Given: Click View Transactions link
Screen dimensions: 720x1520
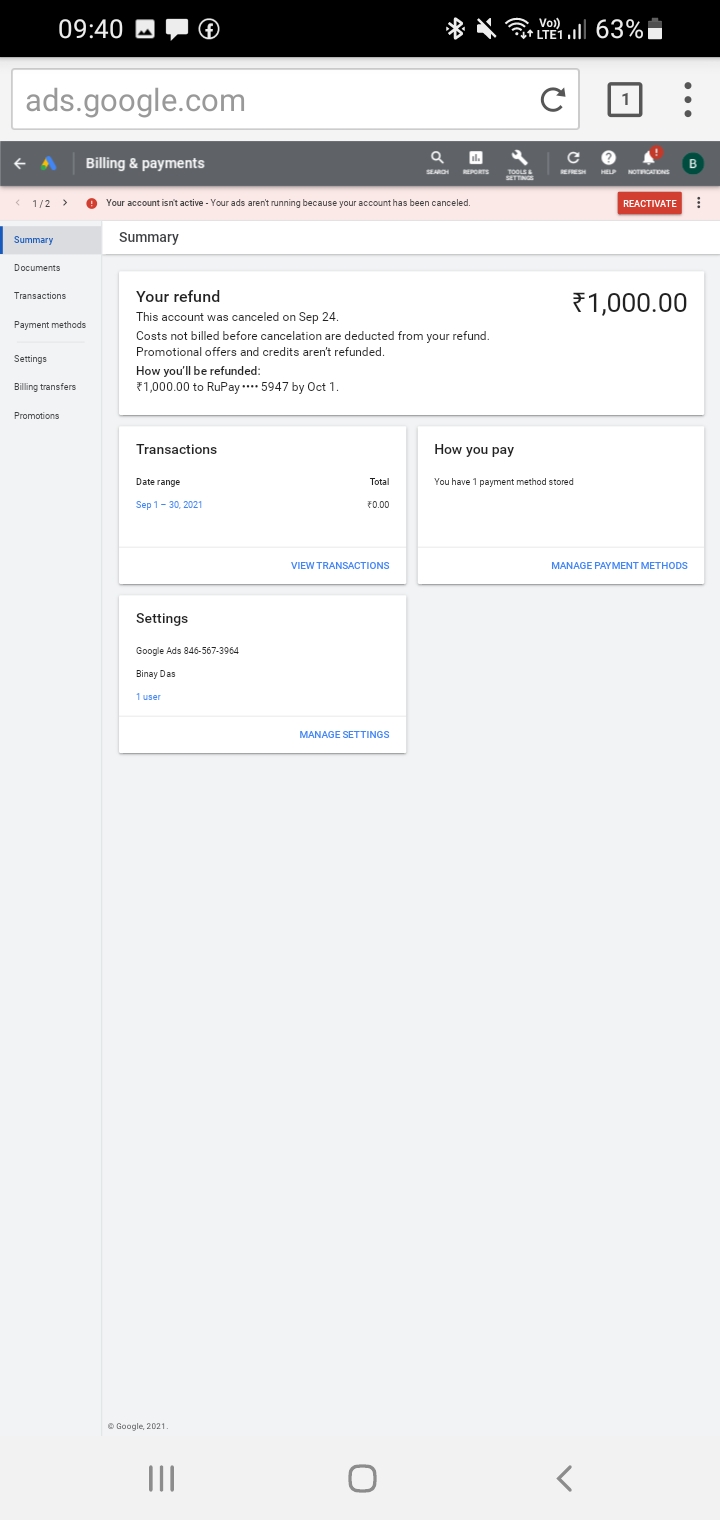Looking at the screenshot, I should [x=340, y=566].
